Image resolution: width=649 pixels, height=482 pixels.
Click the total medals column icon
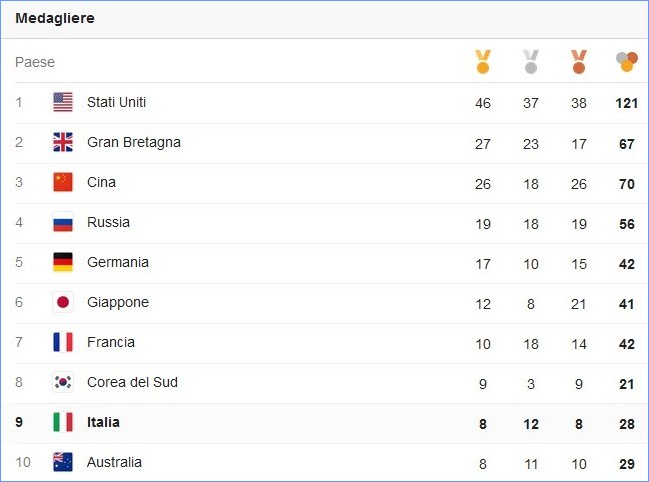pos(627,62)
